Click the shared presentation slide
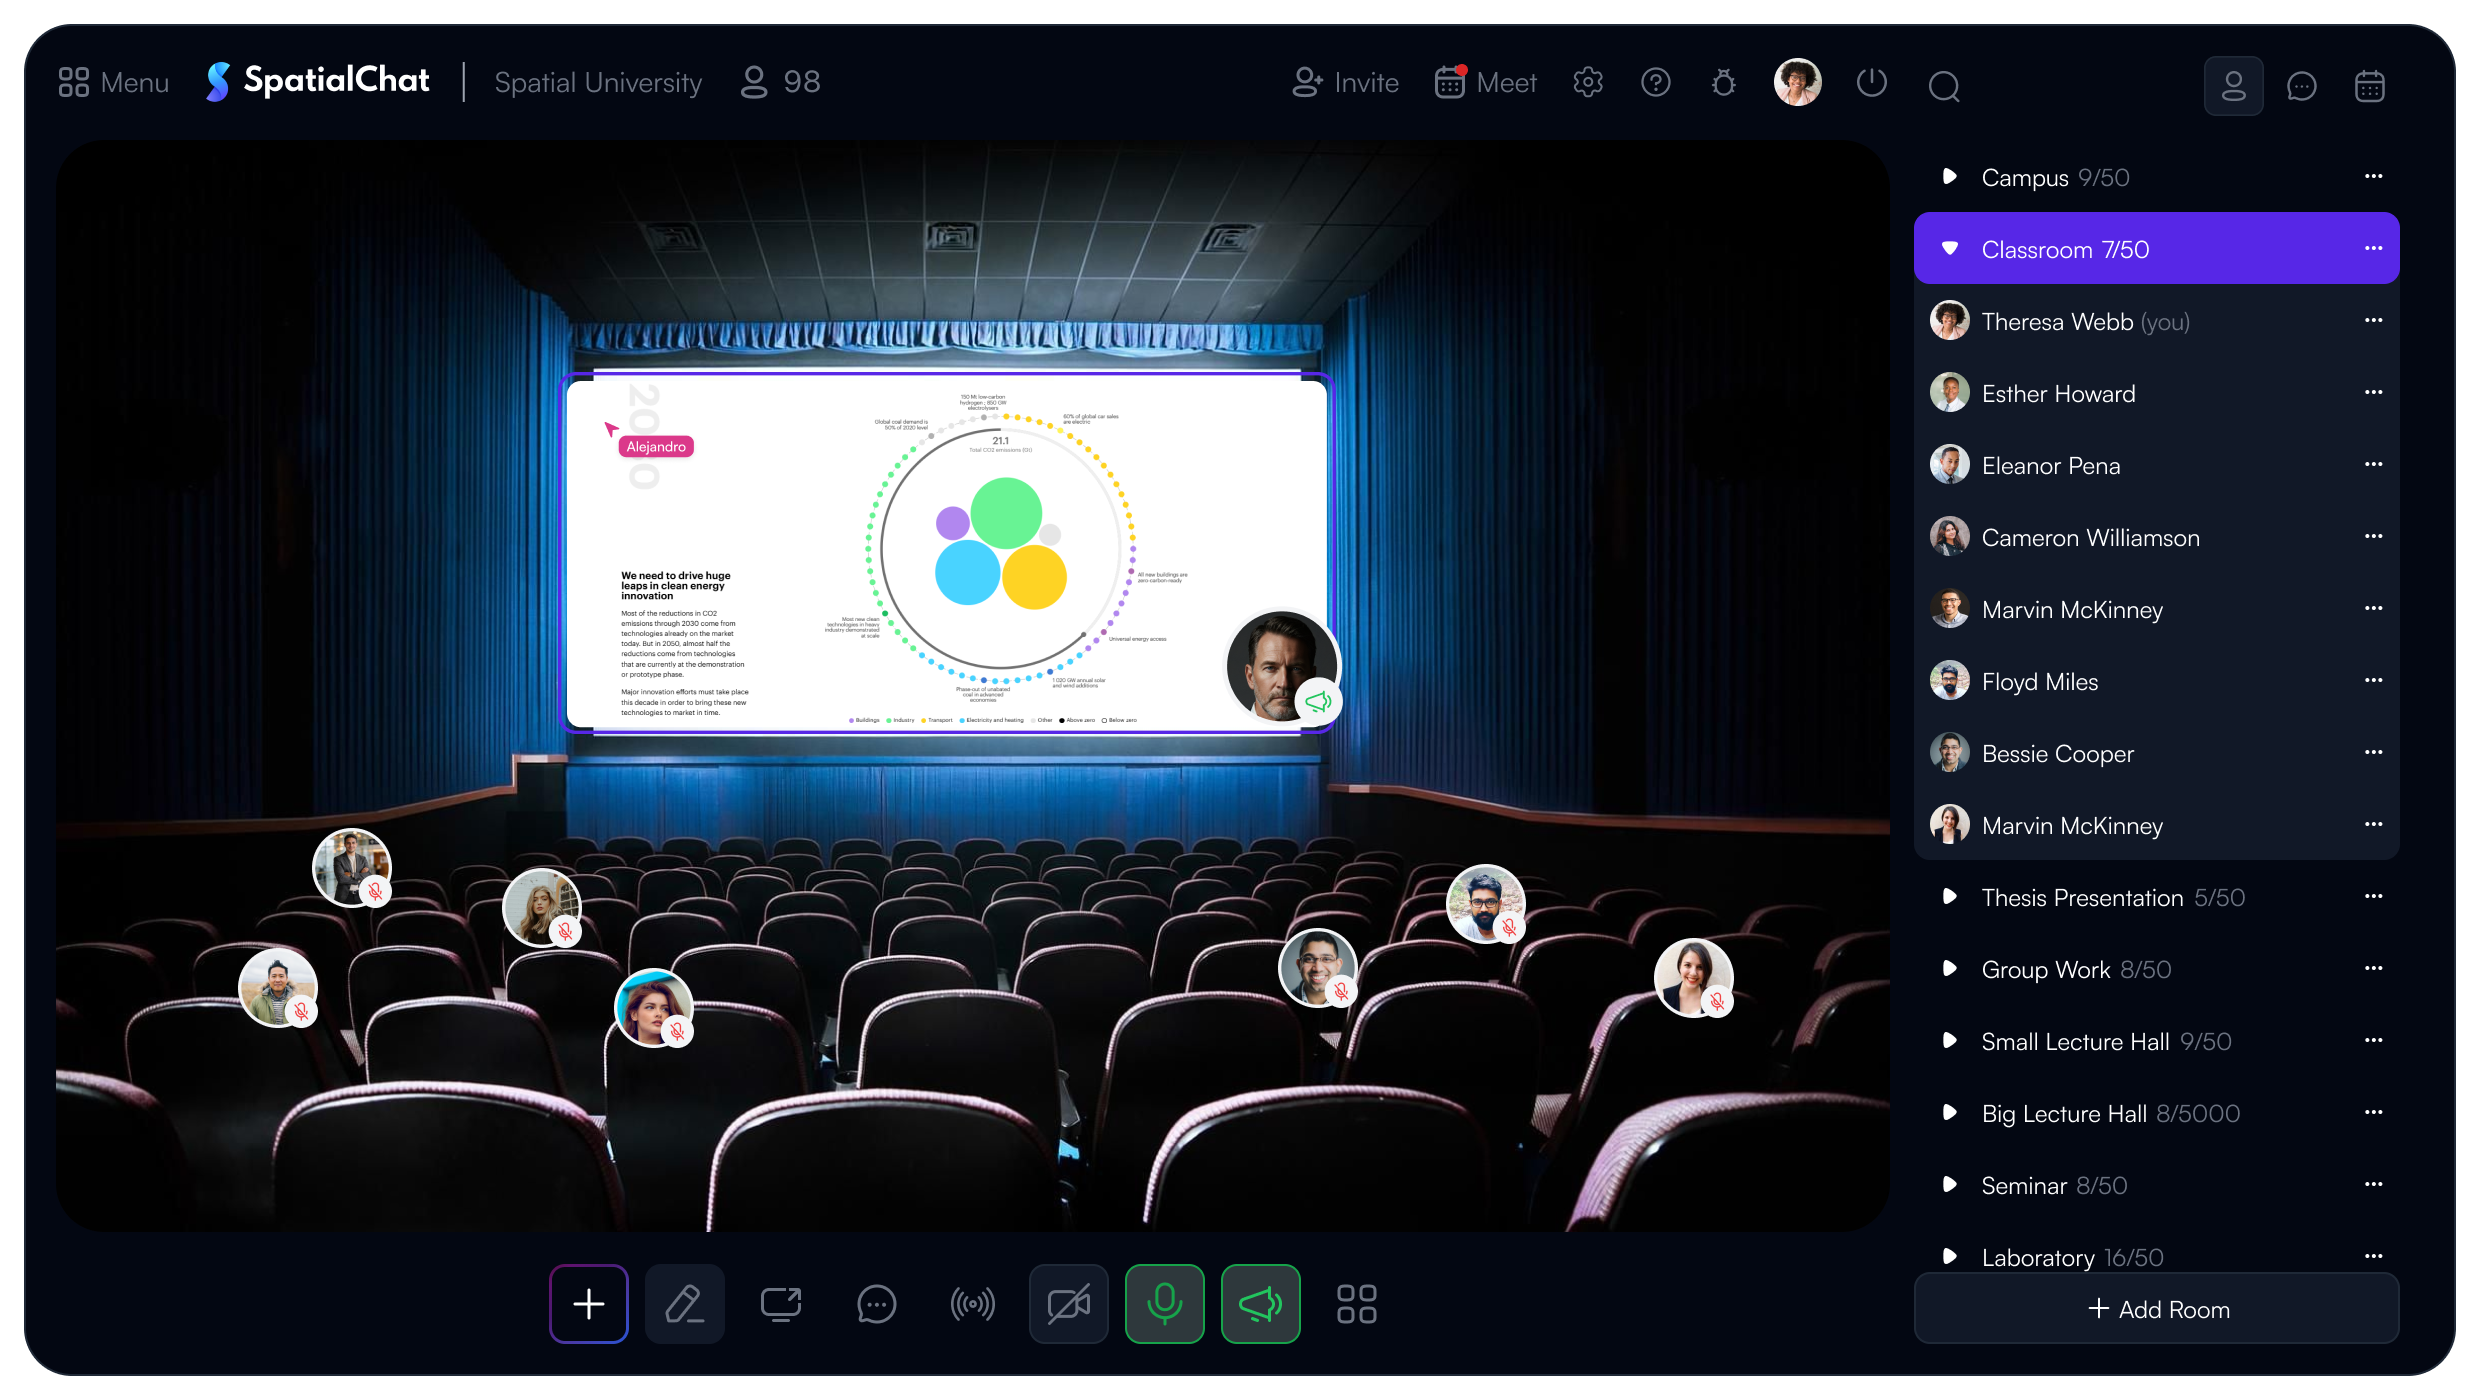 click(x=946, y=554)
